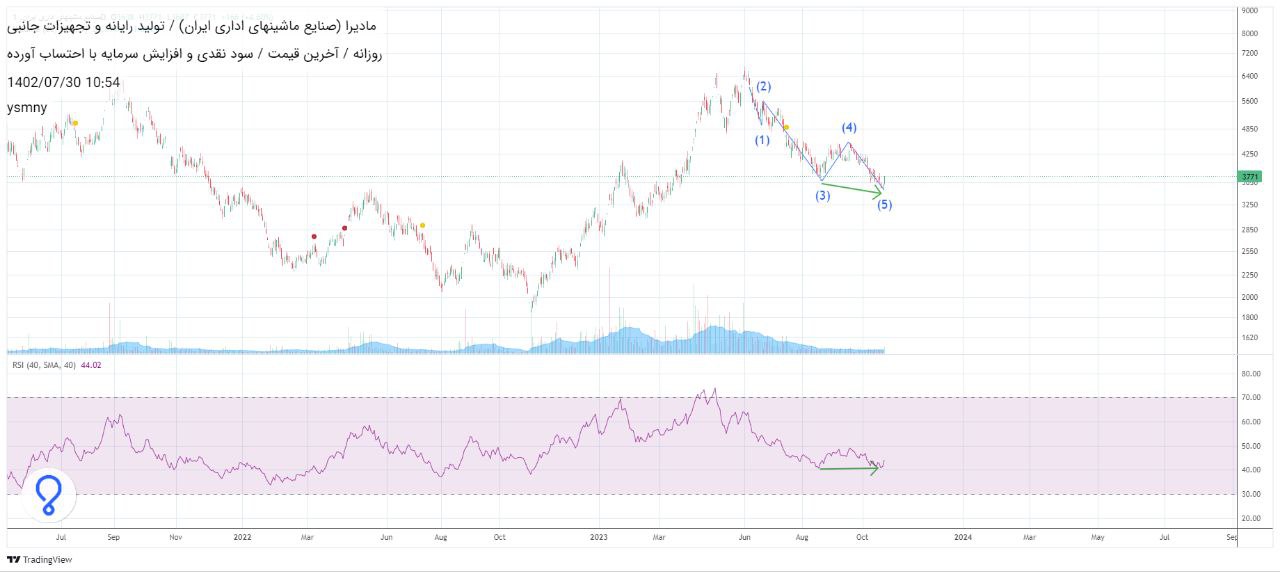1280x572 pixels.
Task: Click the RSI (40, SMA, 40) indicator legend
Action: tap(56, 365)
